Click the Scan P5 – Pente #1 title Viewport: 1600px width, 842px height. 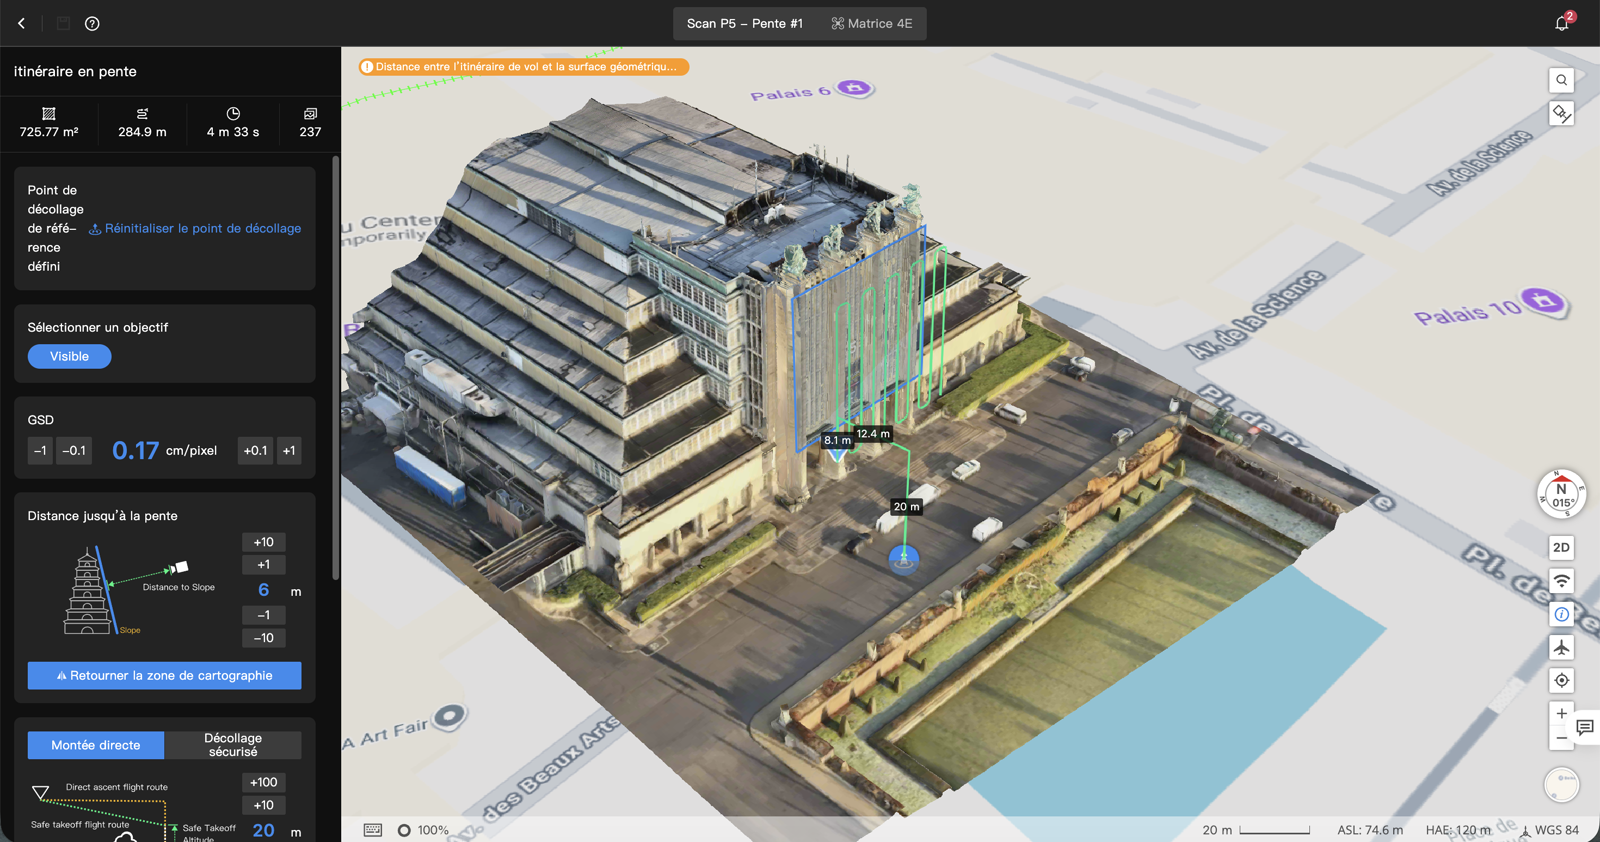[745, 23]
